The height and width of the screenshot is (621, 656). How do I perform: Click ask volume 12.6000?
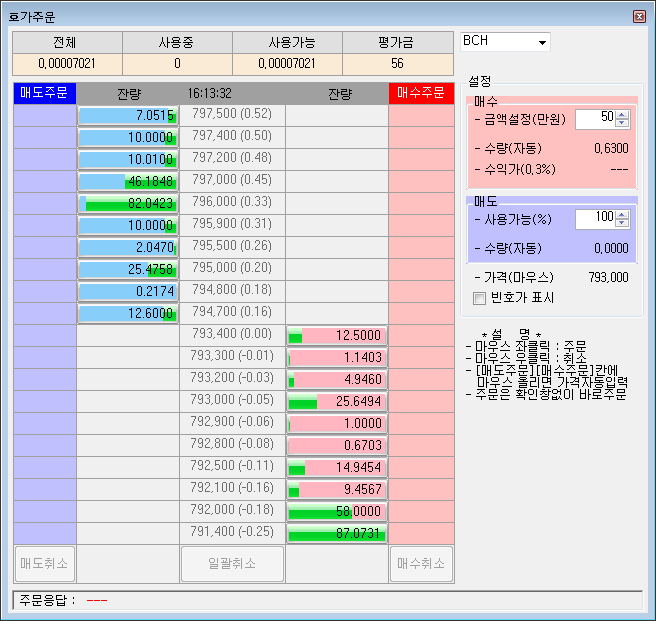pyautogui.click(x=128, y=313)
